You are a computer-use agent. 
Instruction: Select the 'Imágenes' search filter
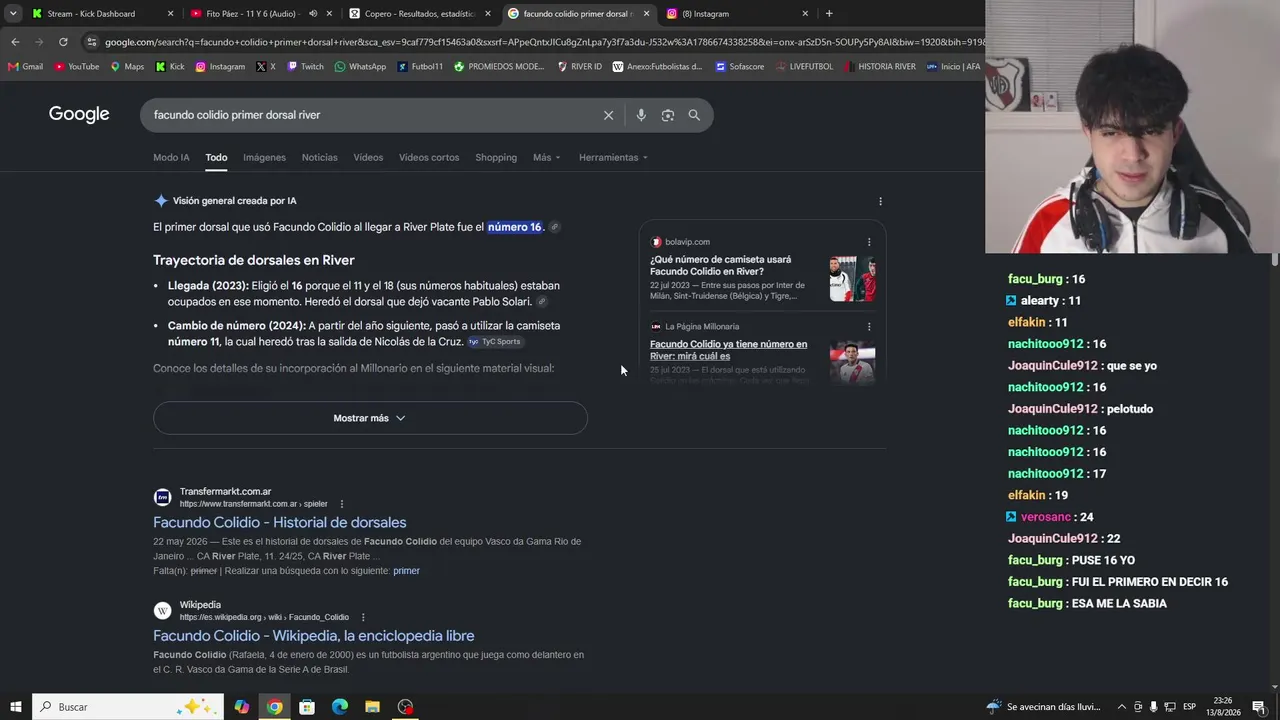(x=264, y=157)
